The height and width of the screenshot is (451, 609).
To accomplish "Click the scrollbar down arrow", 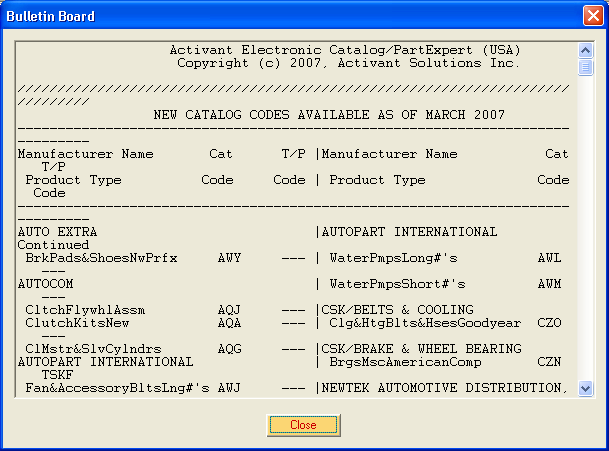I will tap(586, 389).
